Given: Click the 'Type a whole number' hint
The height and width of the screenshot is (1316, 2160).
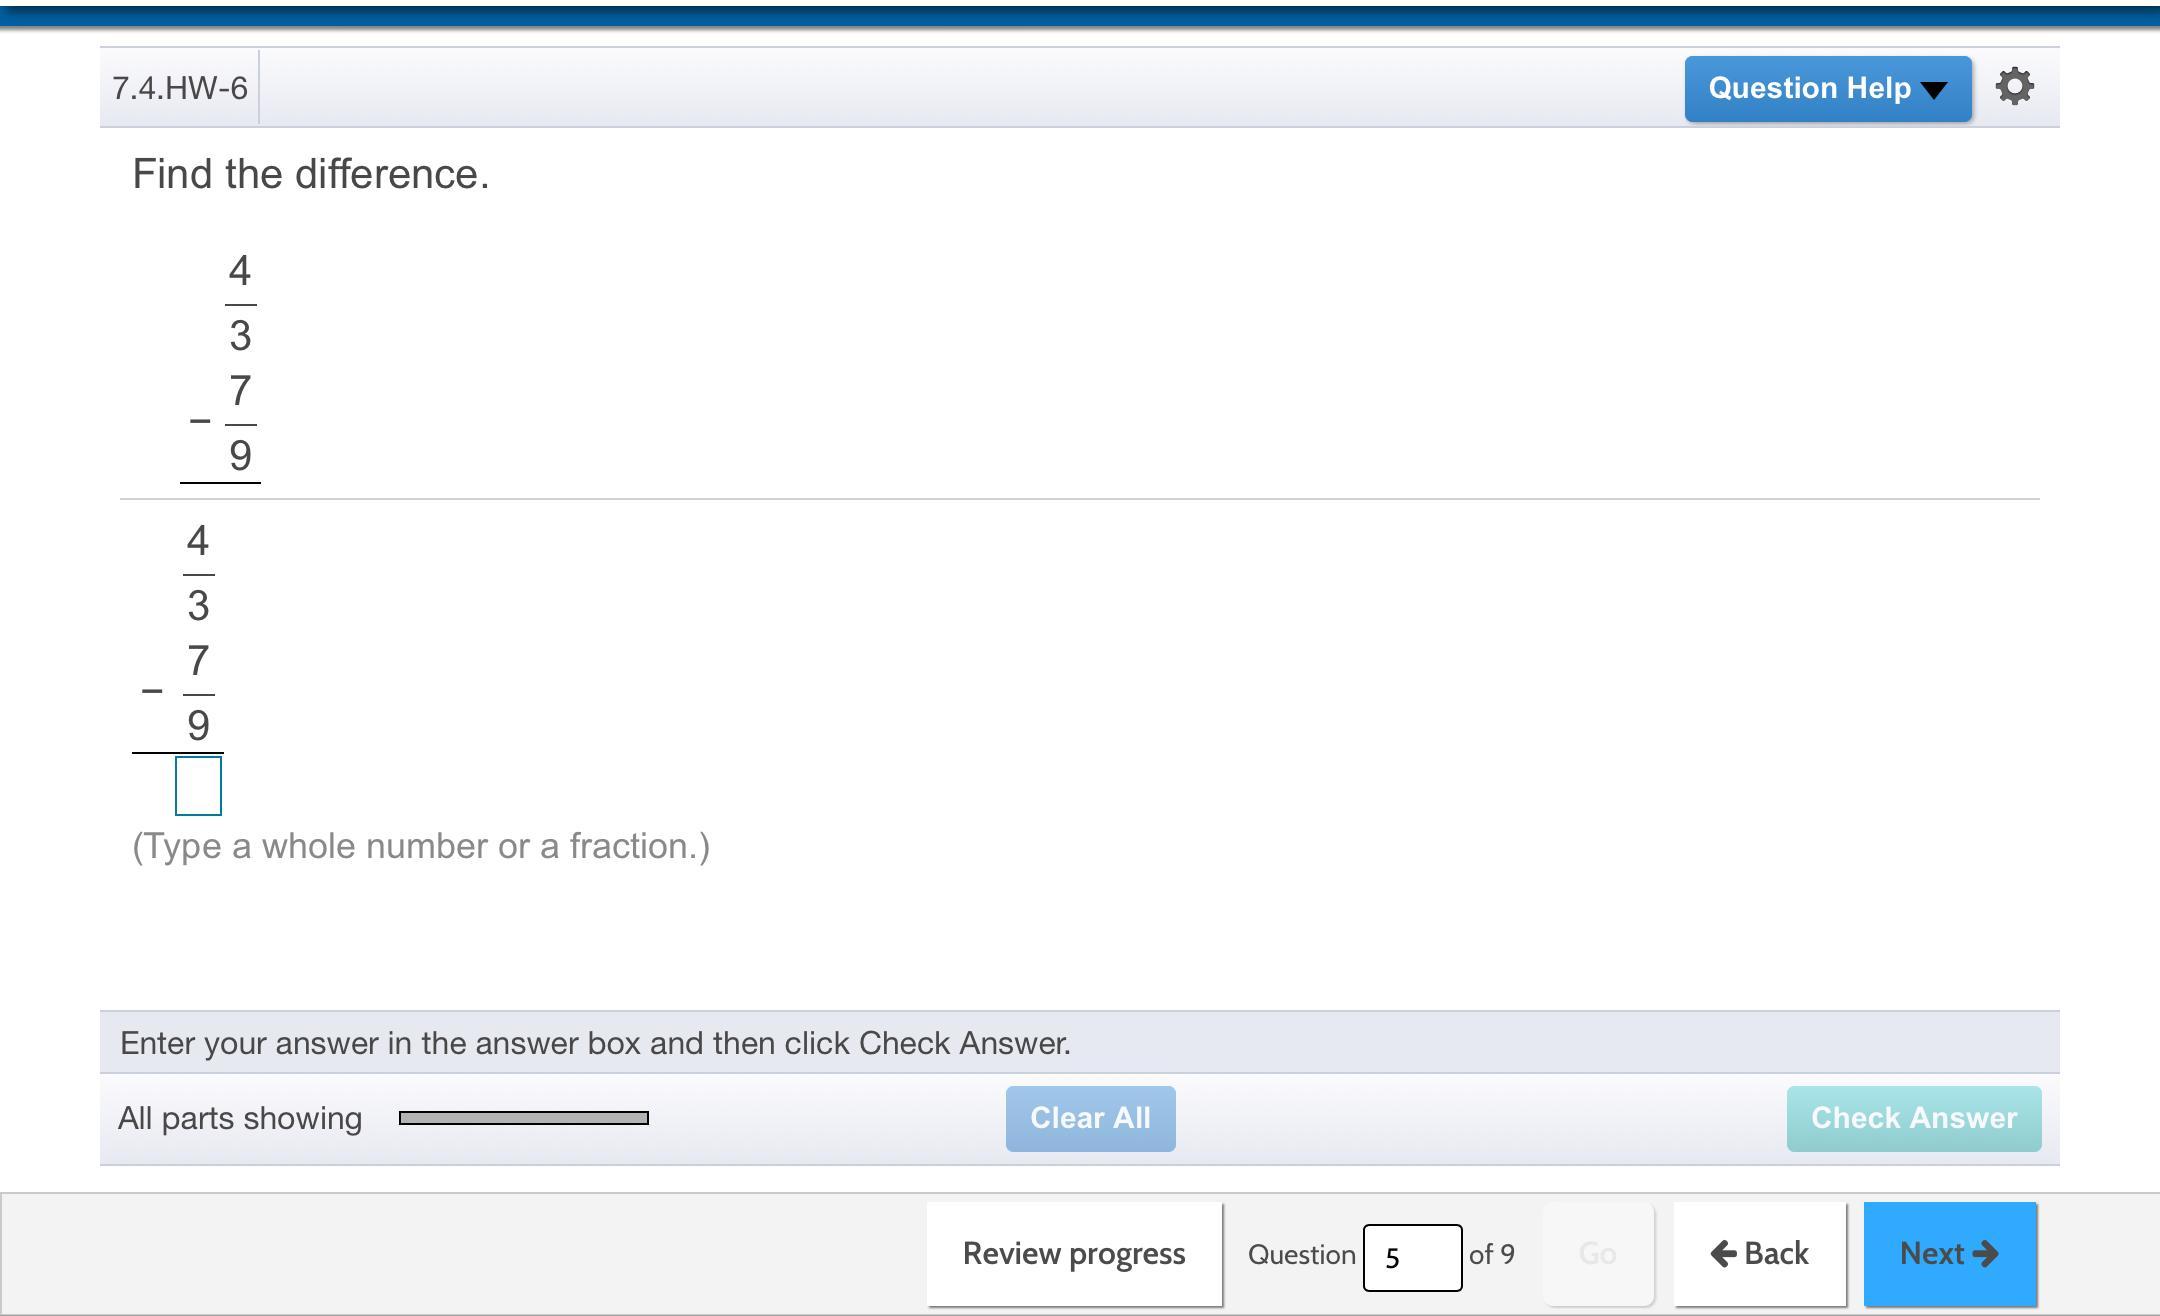Looking at the screenshot, I should [421, 846].
